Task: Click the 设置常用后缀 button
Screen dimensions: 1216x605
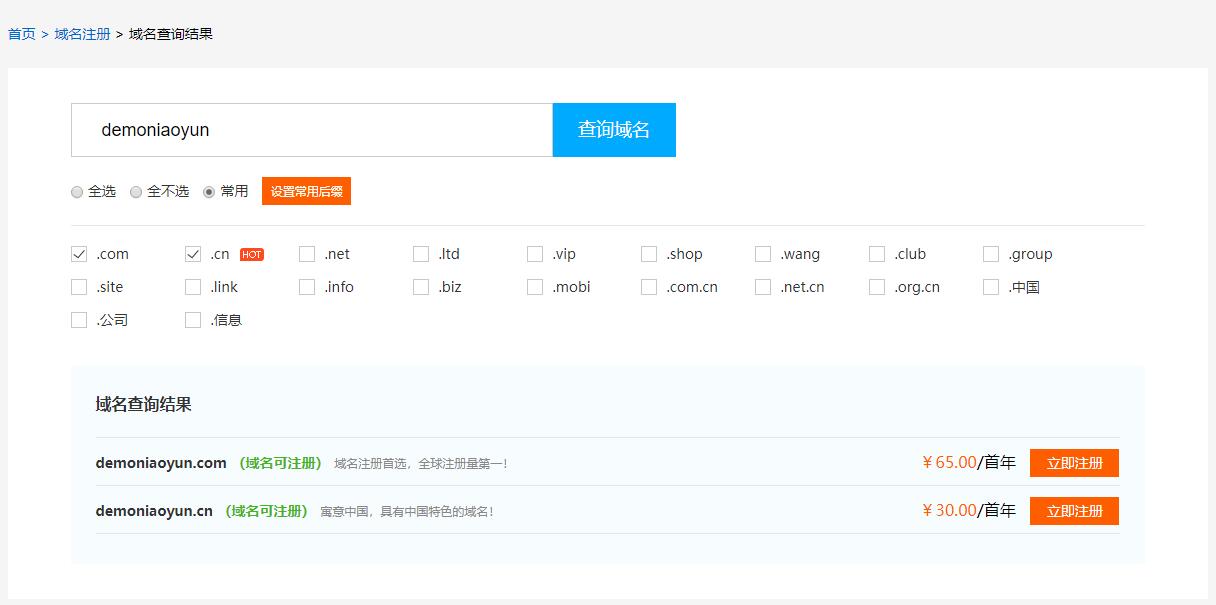Action: pos(306,191)
